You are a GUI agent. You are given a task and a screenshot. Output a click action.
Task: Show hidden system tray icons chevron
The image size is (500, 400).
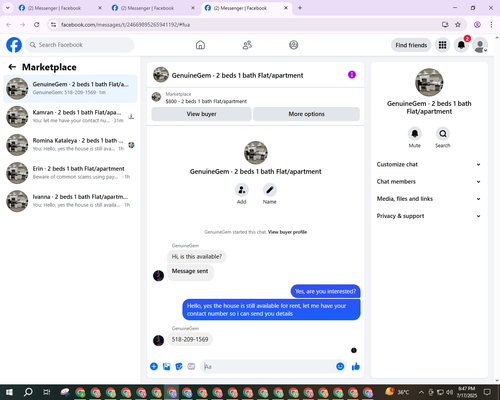point(421,392)
